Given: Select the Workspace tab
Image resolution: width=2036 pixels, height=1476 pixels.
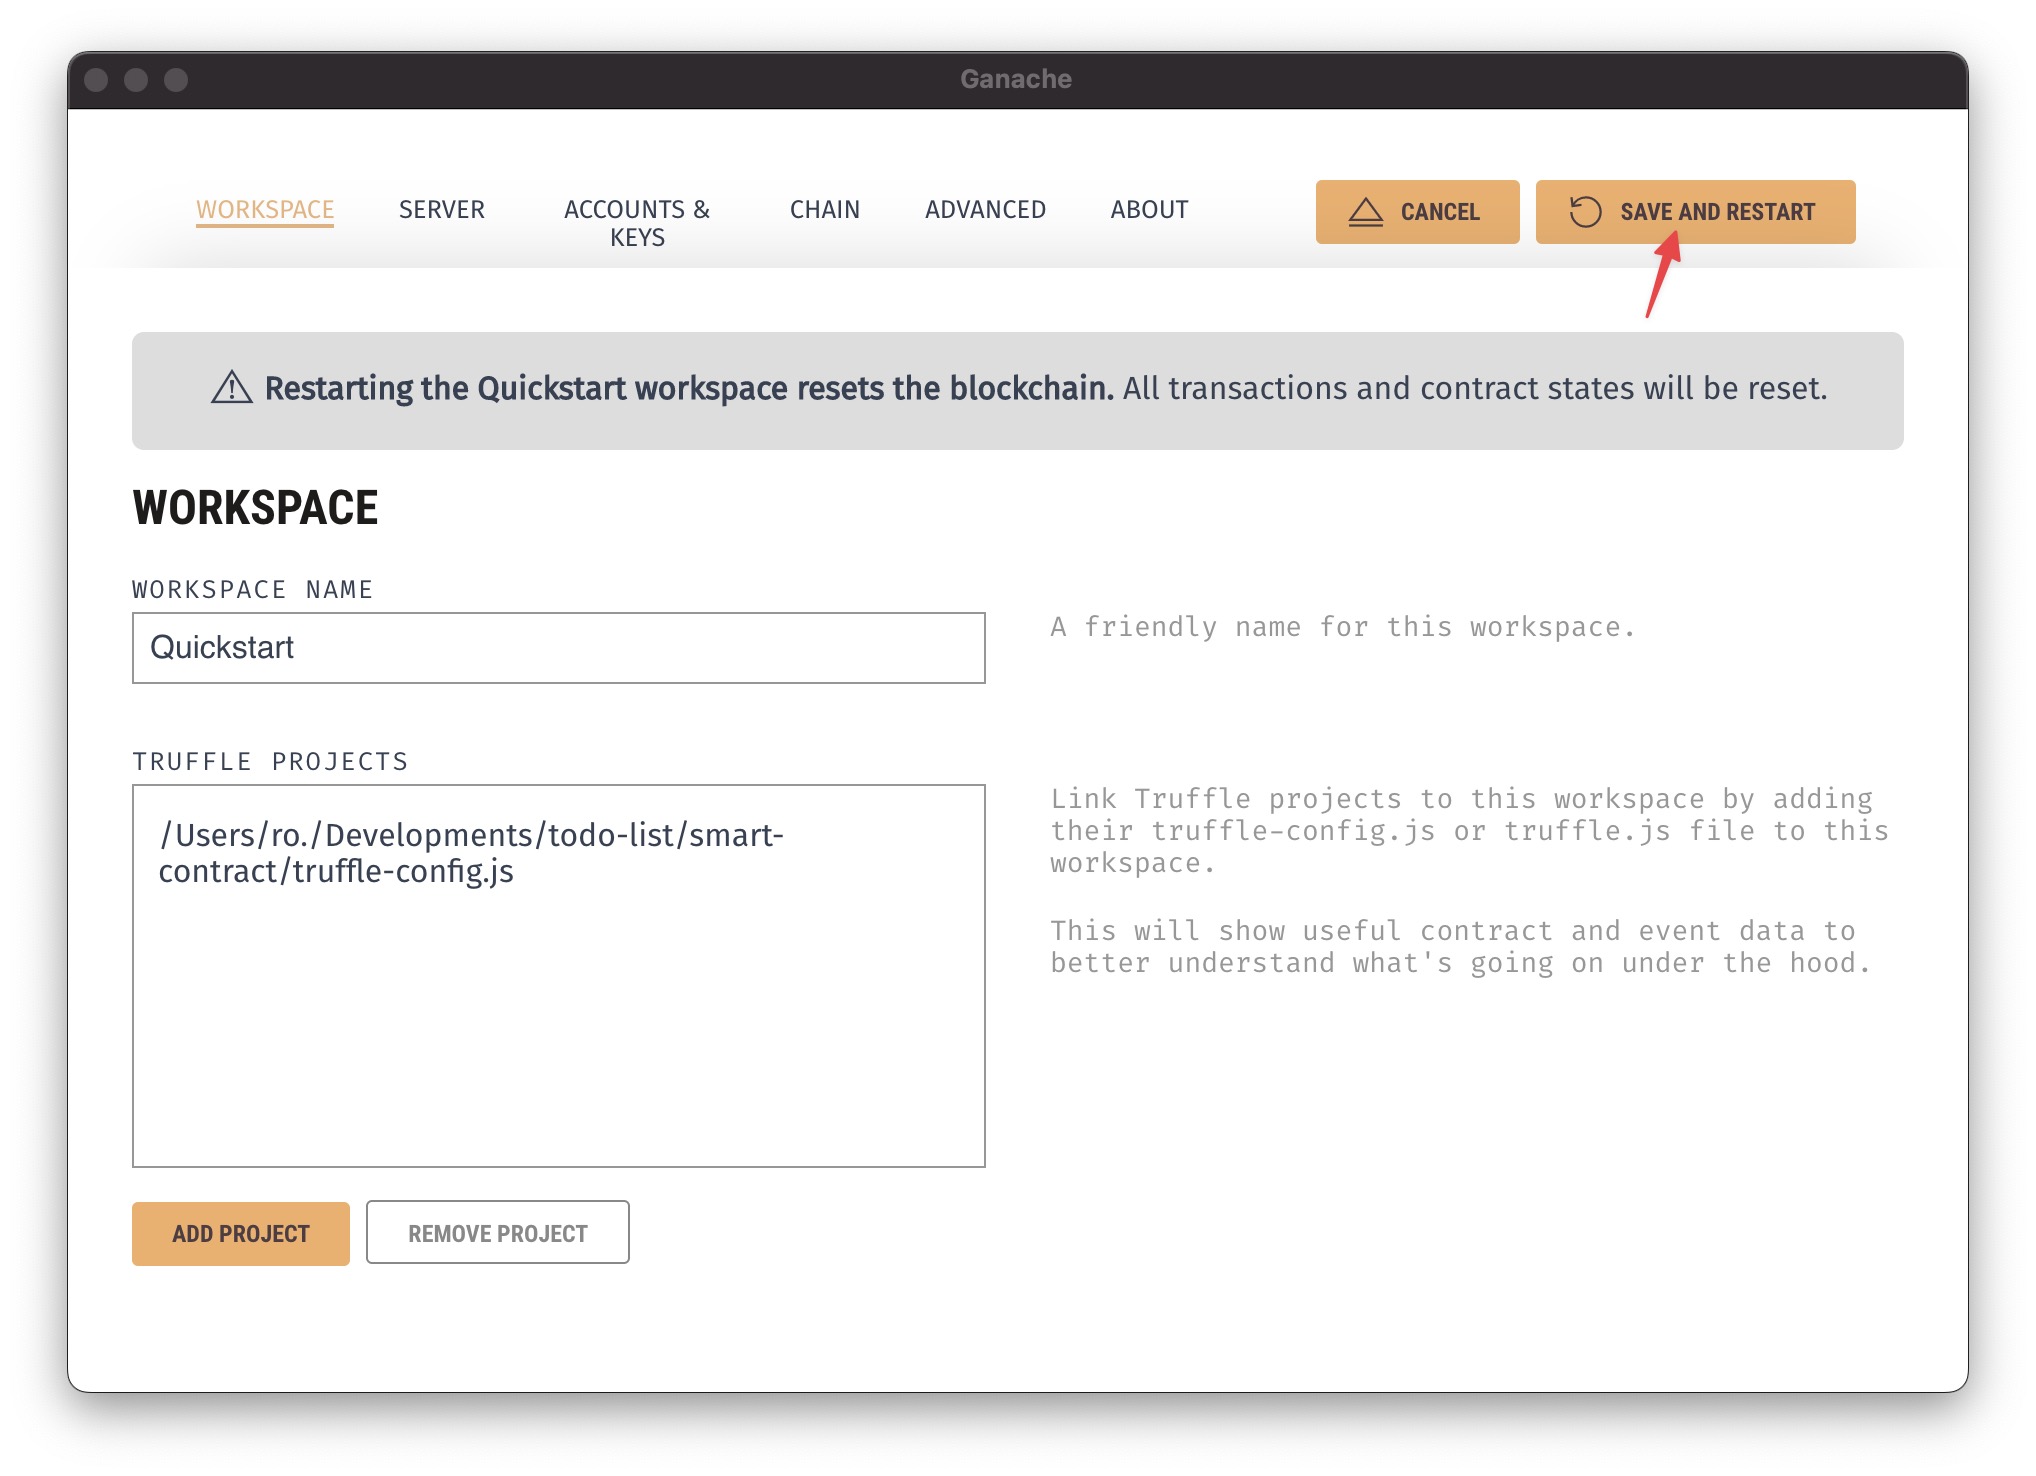Looking at the screenshot, I should [x=265, y=209].
